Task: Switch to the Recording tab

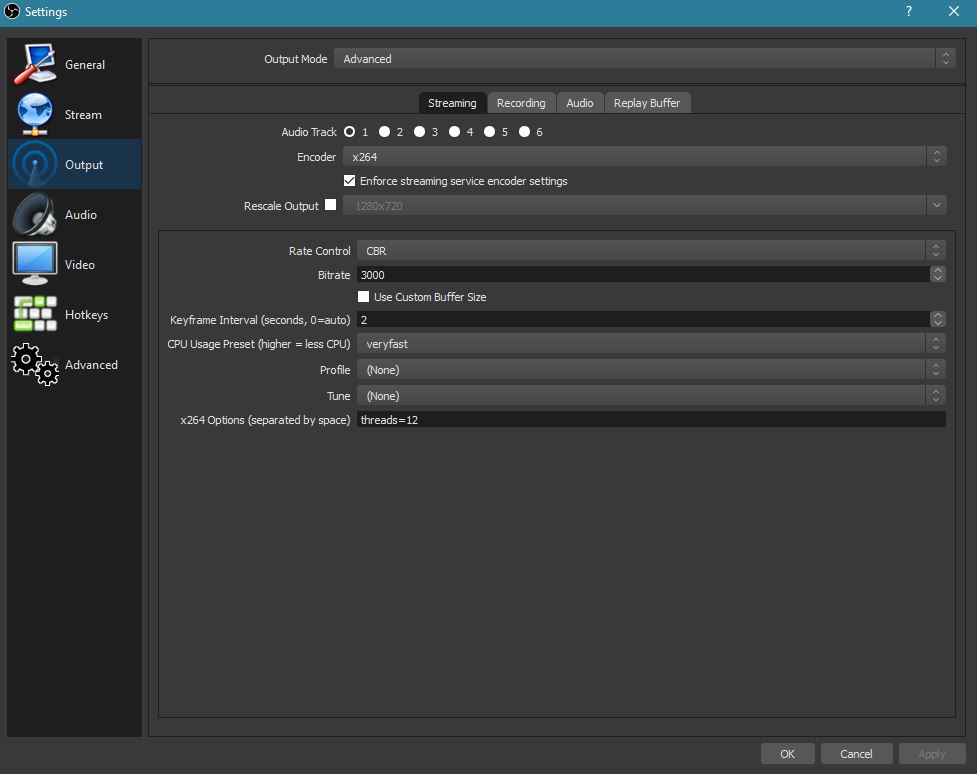Action: click(521, 103)
